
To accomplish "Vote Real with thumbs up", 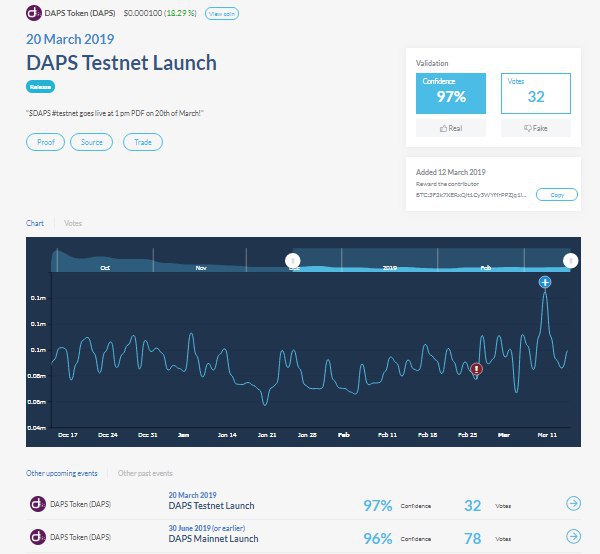I will (451, 128).
